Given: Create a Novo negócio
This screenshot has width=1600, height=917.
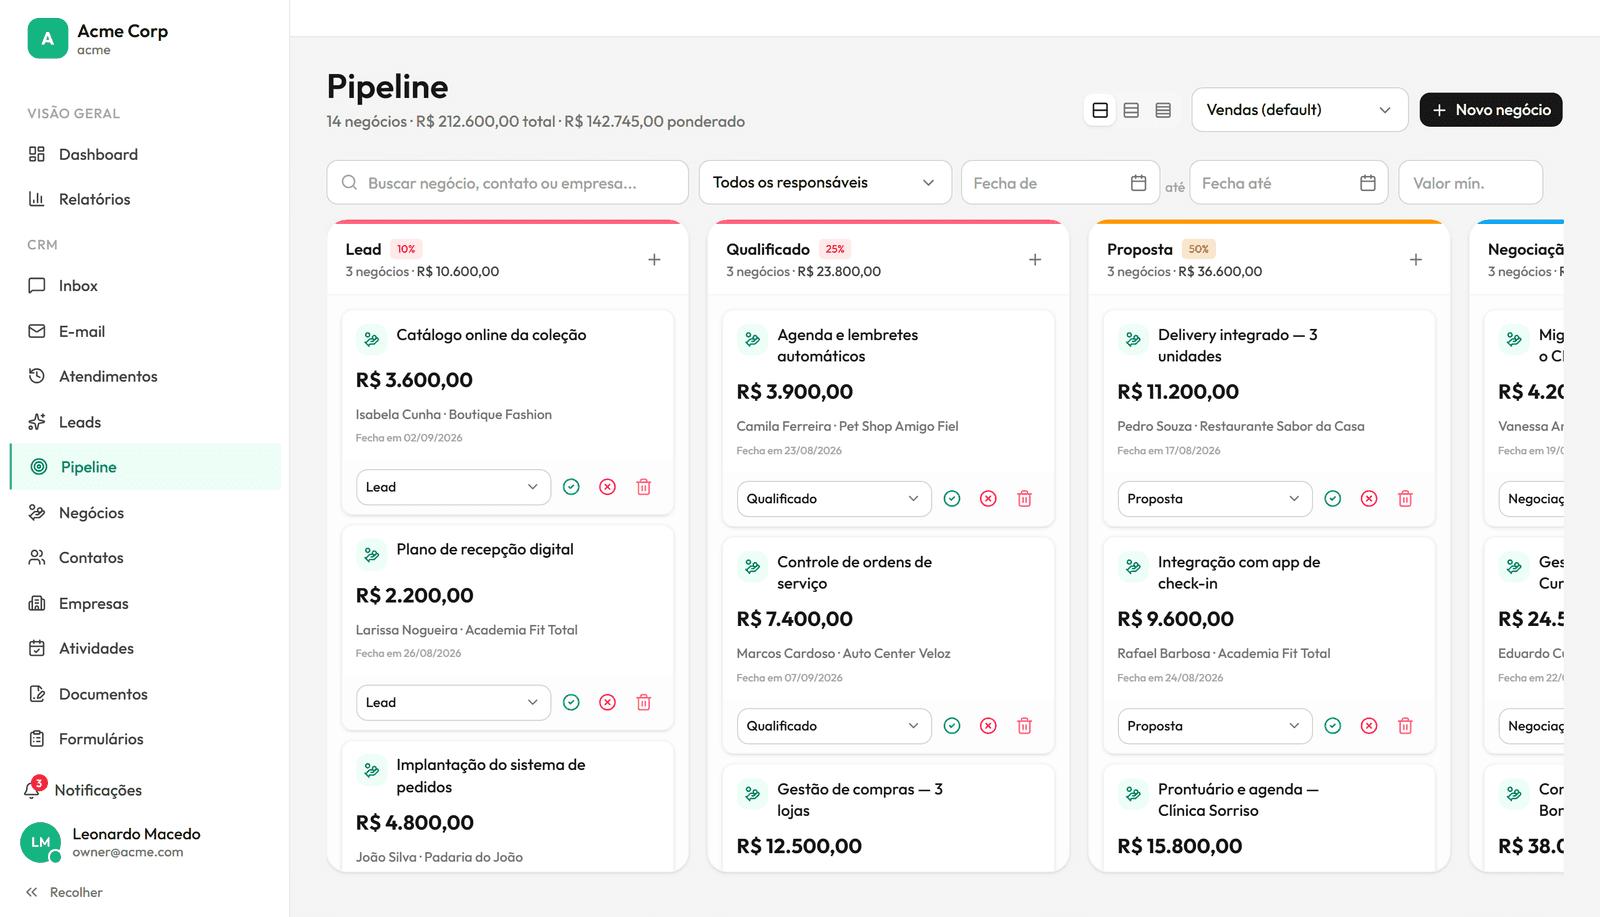Looking at the screenshot, I should pyautogui.click(x=1491, y=110).
